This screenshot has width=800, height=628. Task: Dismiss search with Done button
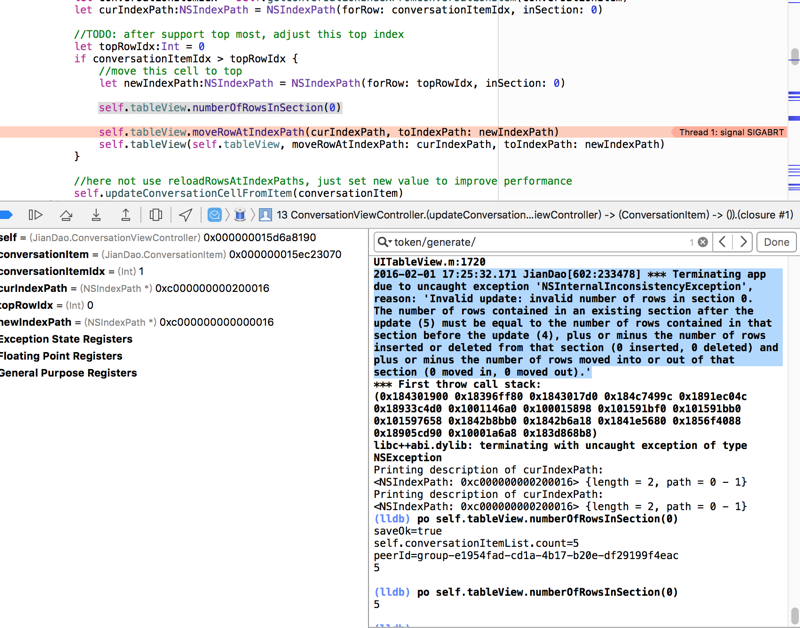point(776,242)
